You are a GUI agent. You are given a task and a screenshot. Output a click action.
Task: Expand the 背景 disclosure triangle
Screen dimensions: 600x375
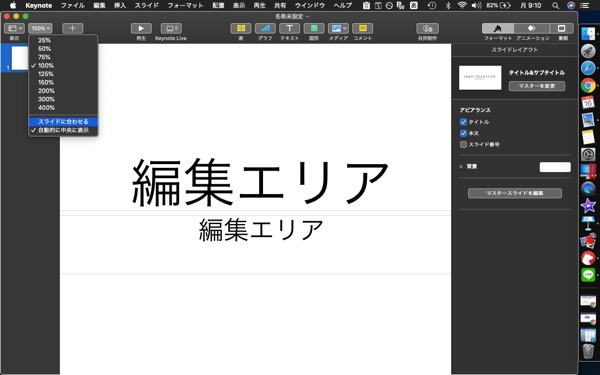coord(461,167)
